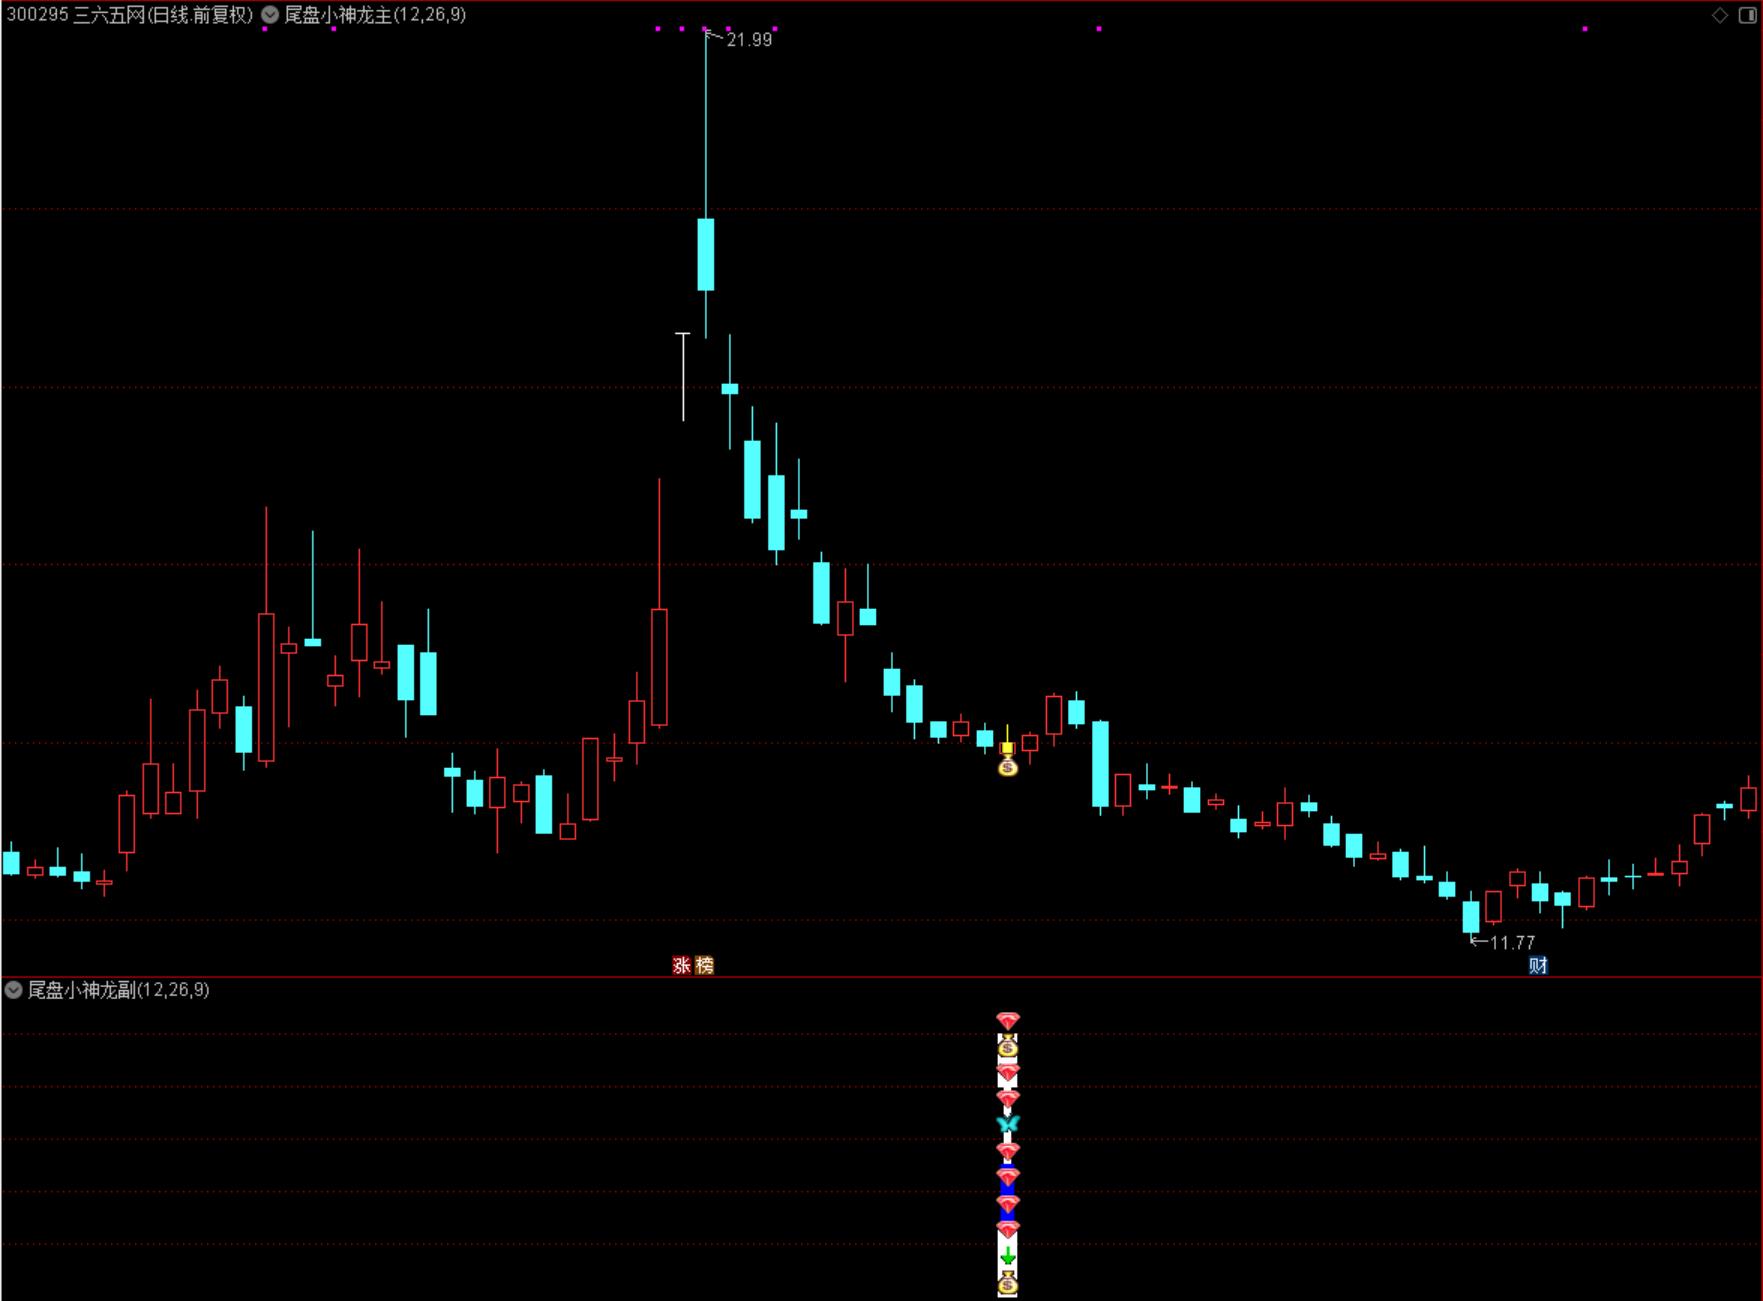Click the cyan butterfly icon in sub-chart
1763x1301 pixels.
tap(1008, 1125)
